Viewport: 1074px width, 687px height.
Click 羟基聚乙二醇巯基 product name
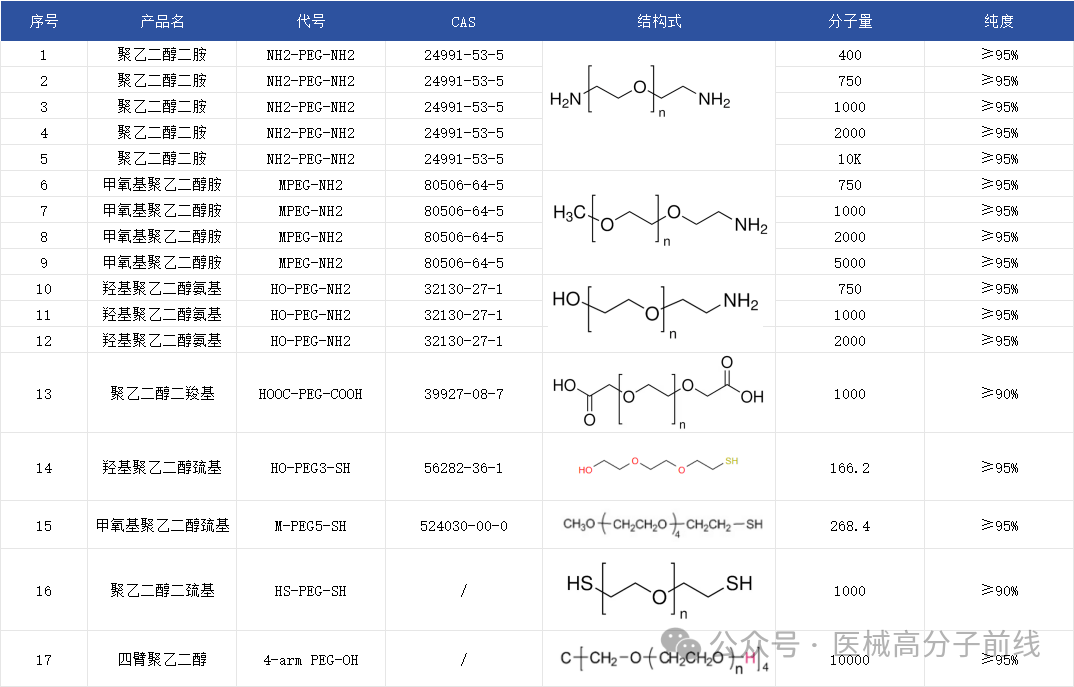pyautogui.click(x=162, y=467)
